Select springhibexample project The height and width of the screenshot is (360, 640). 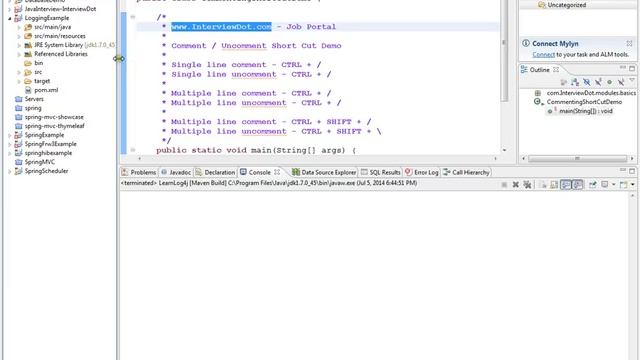[43, 153]
